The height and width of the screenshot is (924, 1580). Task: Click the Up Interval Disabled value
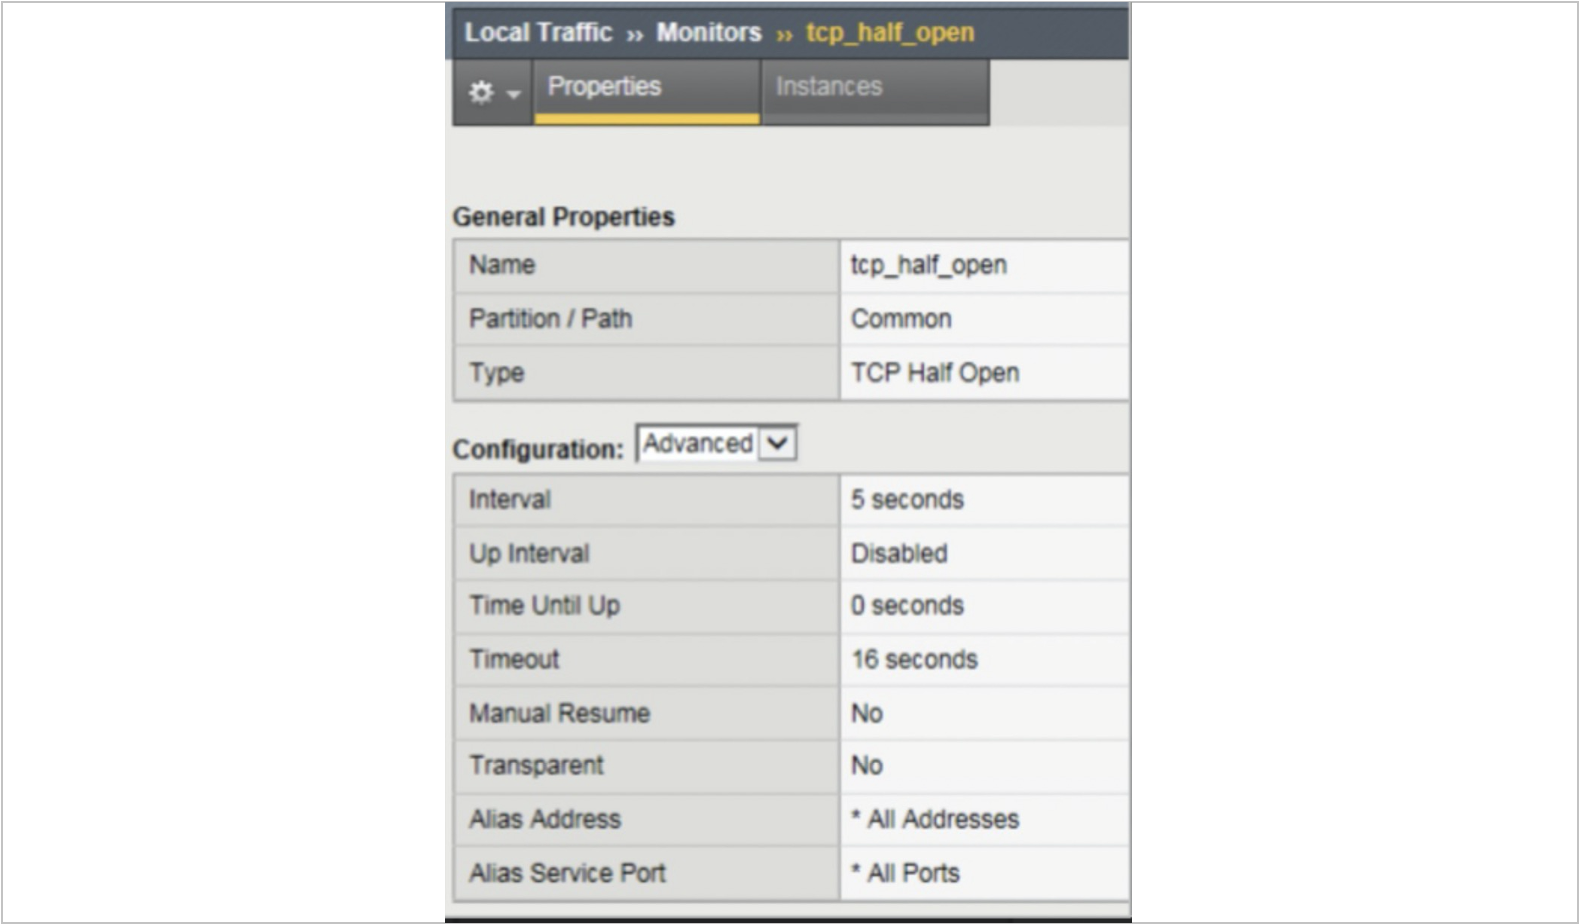click(x=899, y=553)
